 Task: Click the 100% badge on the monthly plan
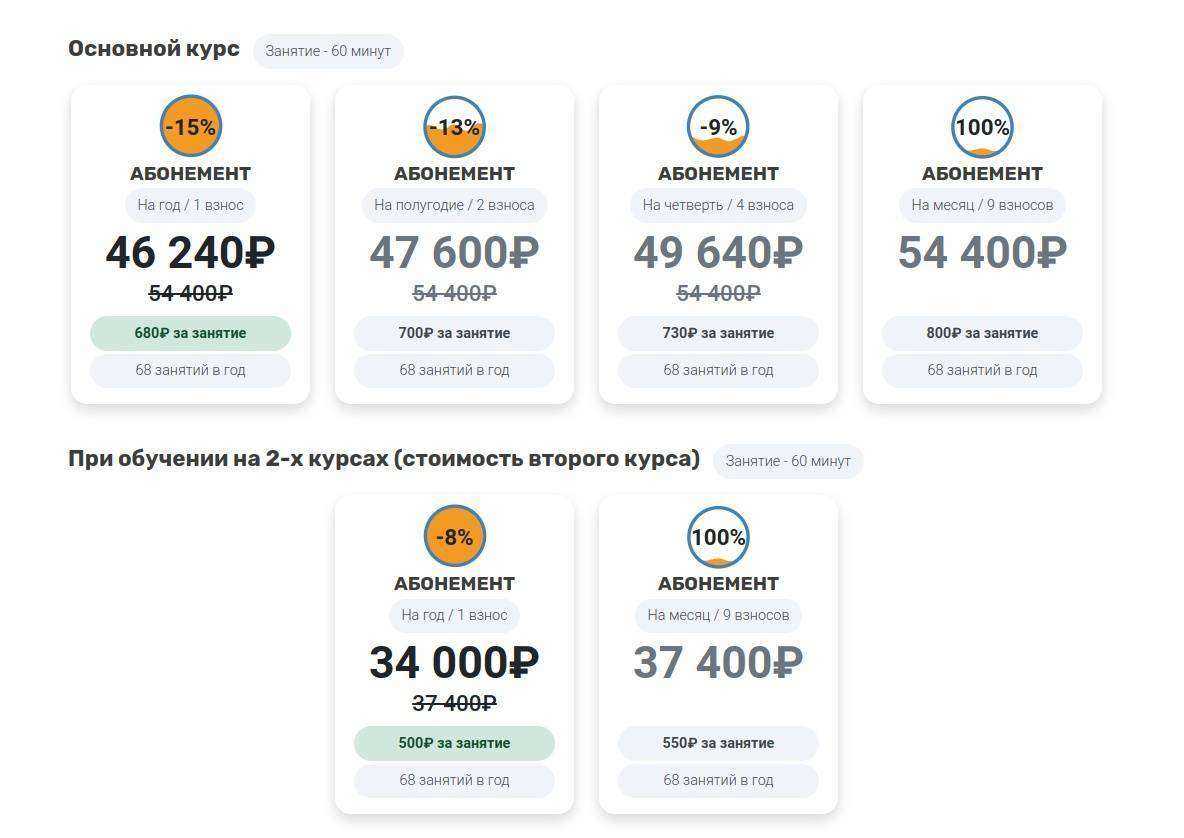(x=981, y=126)
